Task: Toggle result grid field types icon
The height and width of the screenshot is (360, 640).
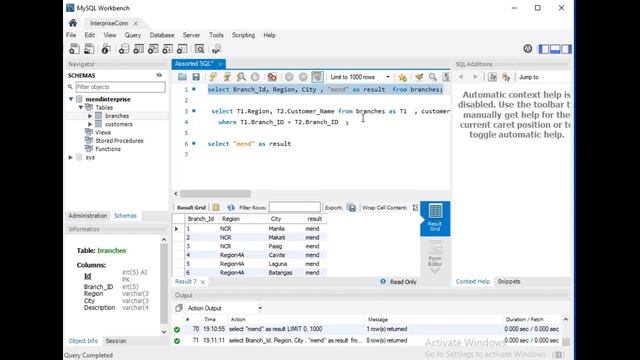Action: 216,207
